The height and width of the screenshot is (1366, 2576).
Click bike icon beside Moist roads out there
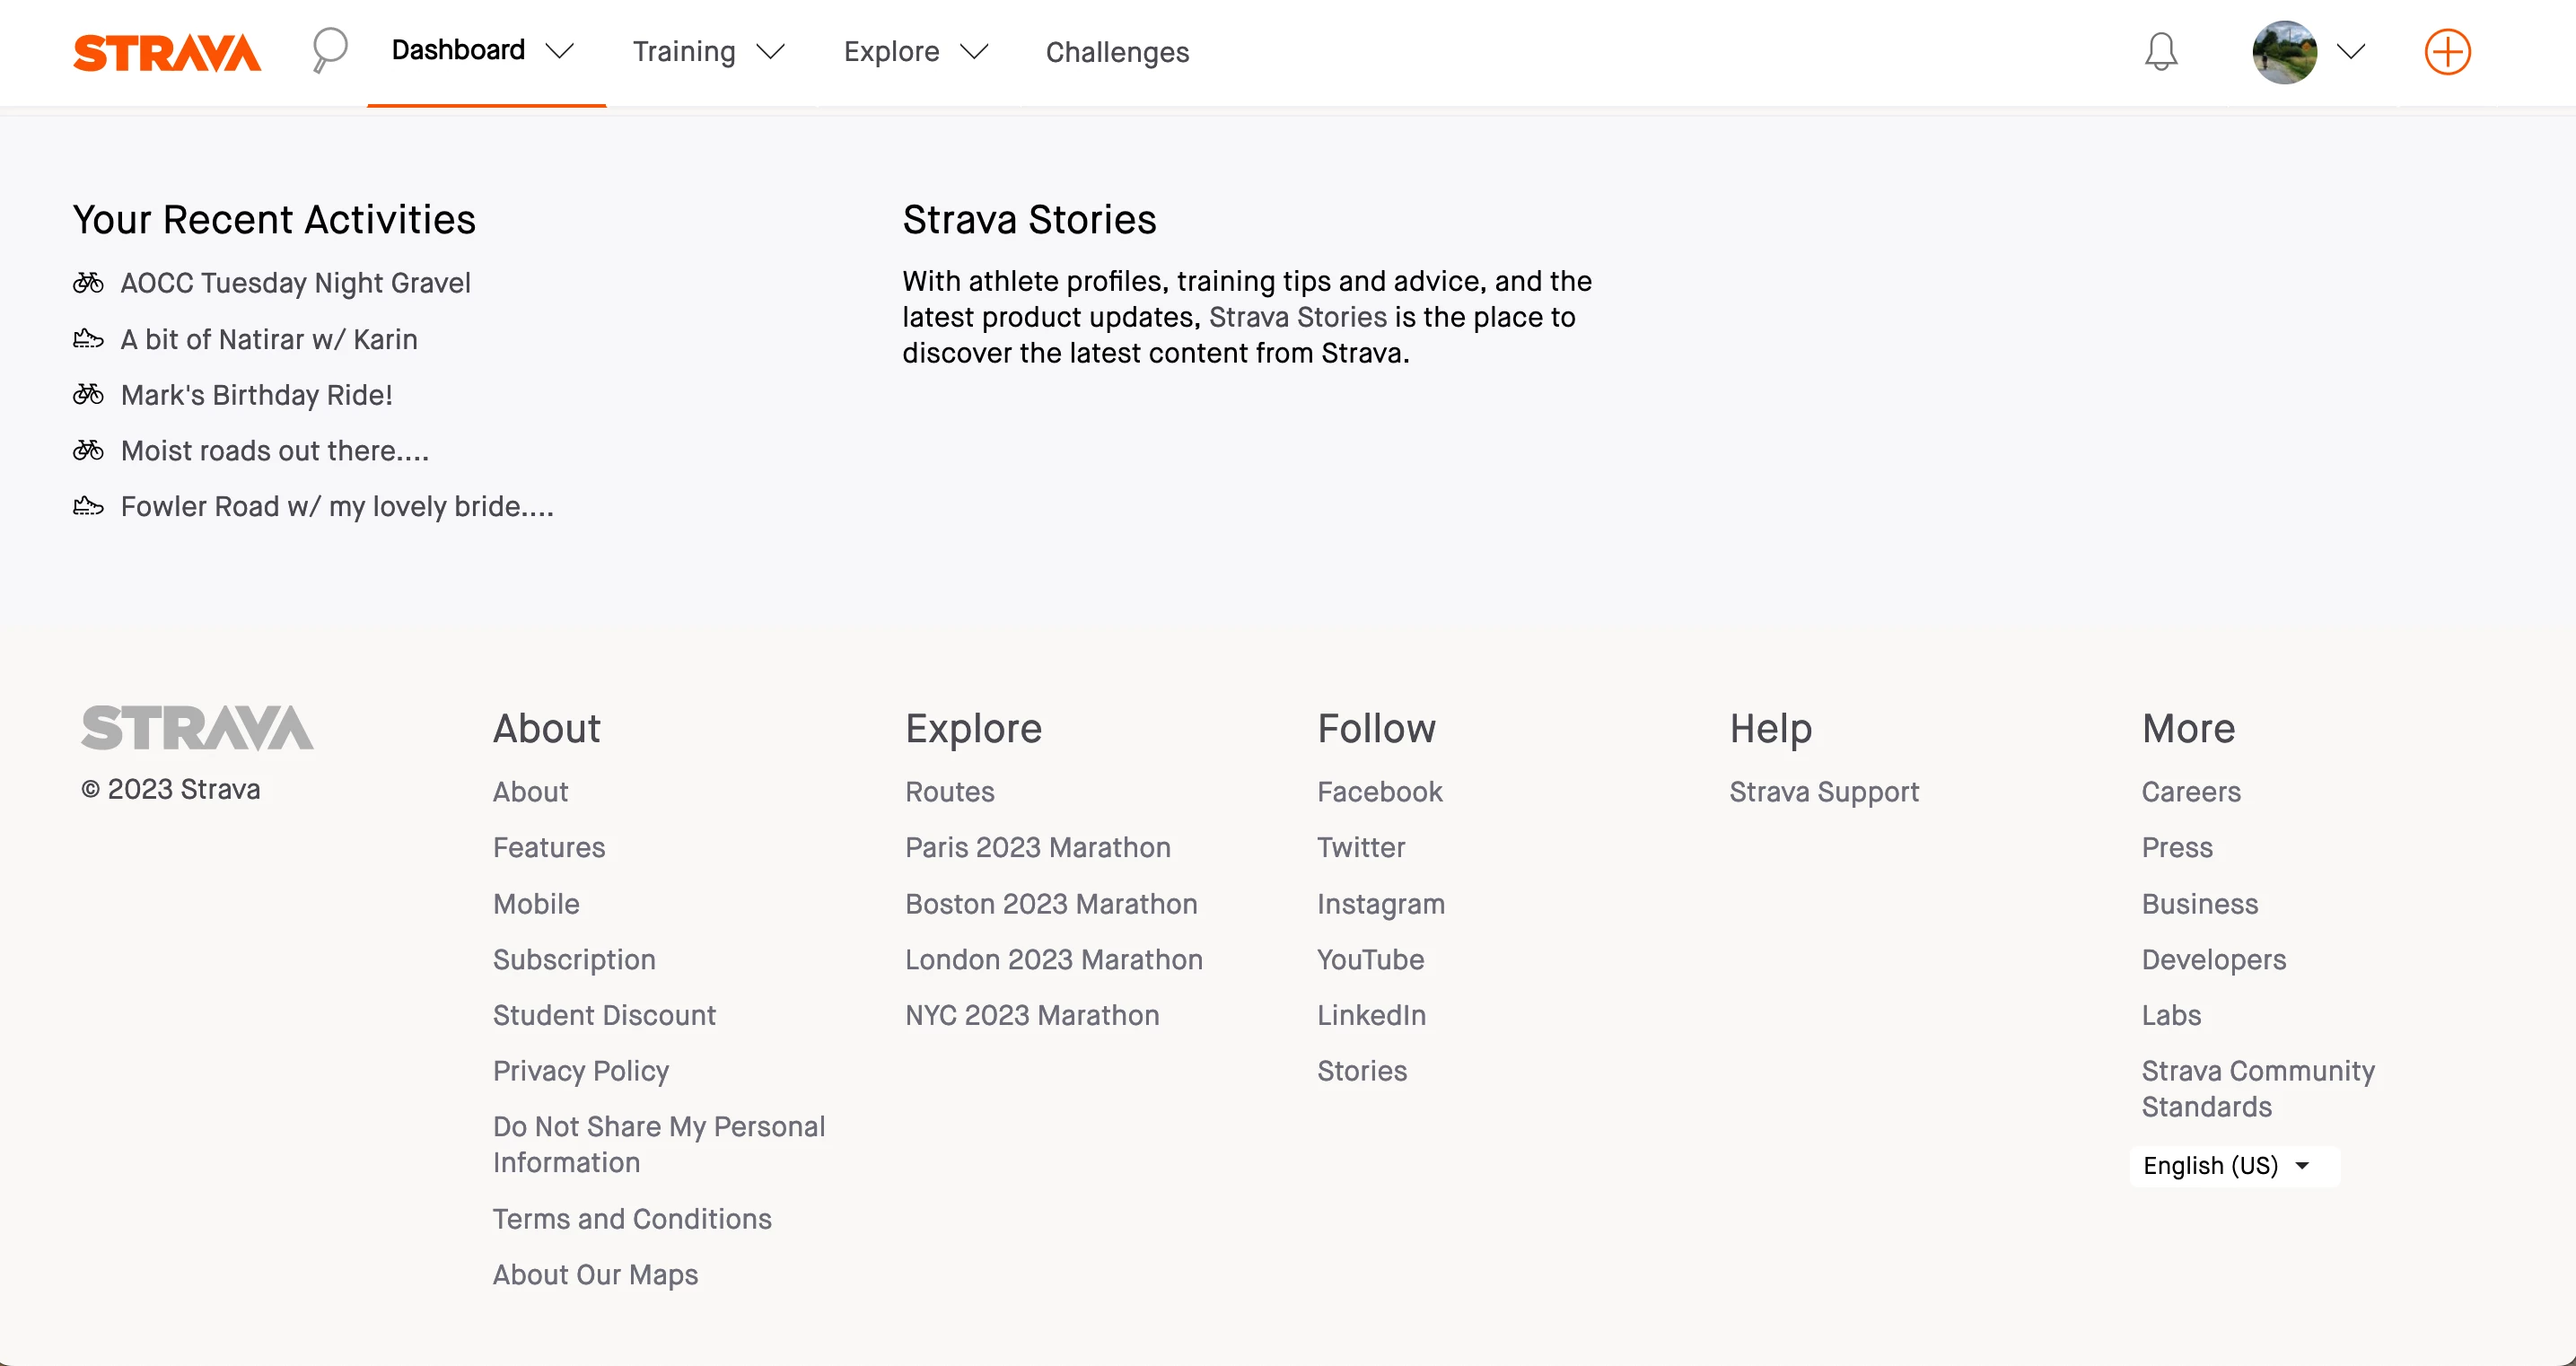[88, 450]
